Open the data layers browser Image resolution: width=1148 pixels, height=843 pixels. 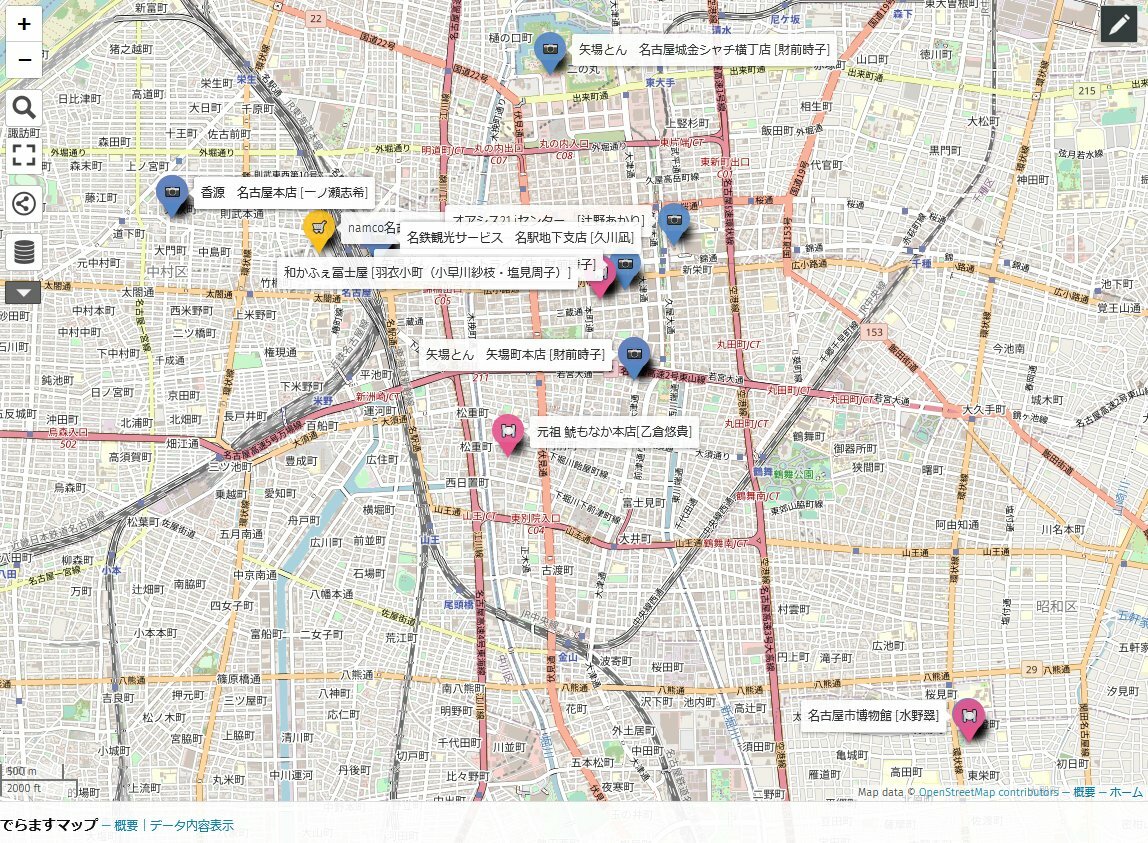24,251
